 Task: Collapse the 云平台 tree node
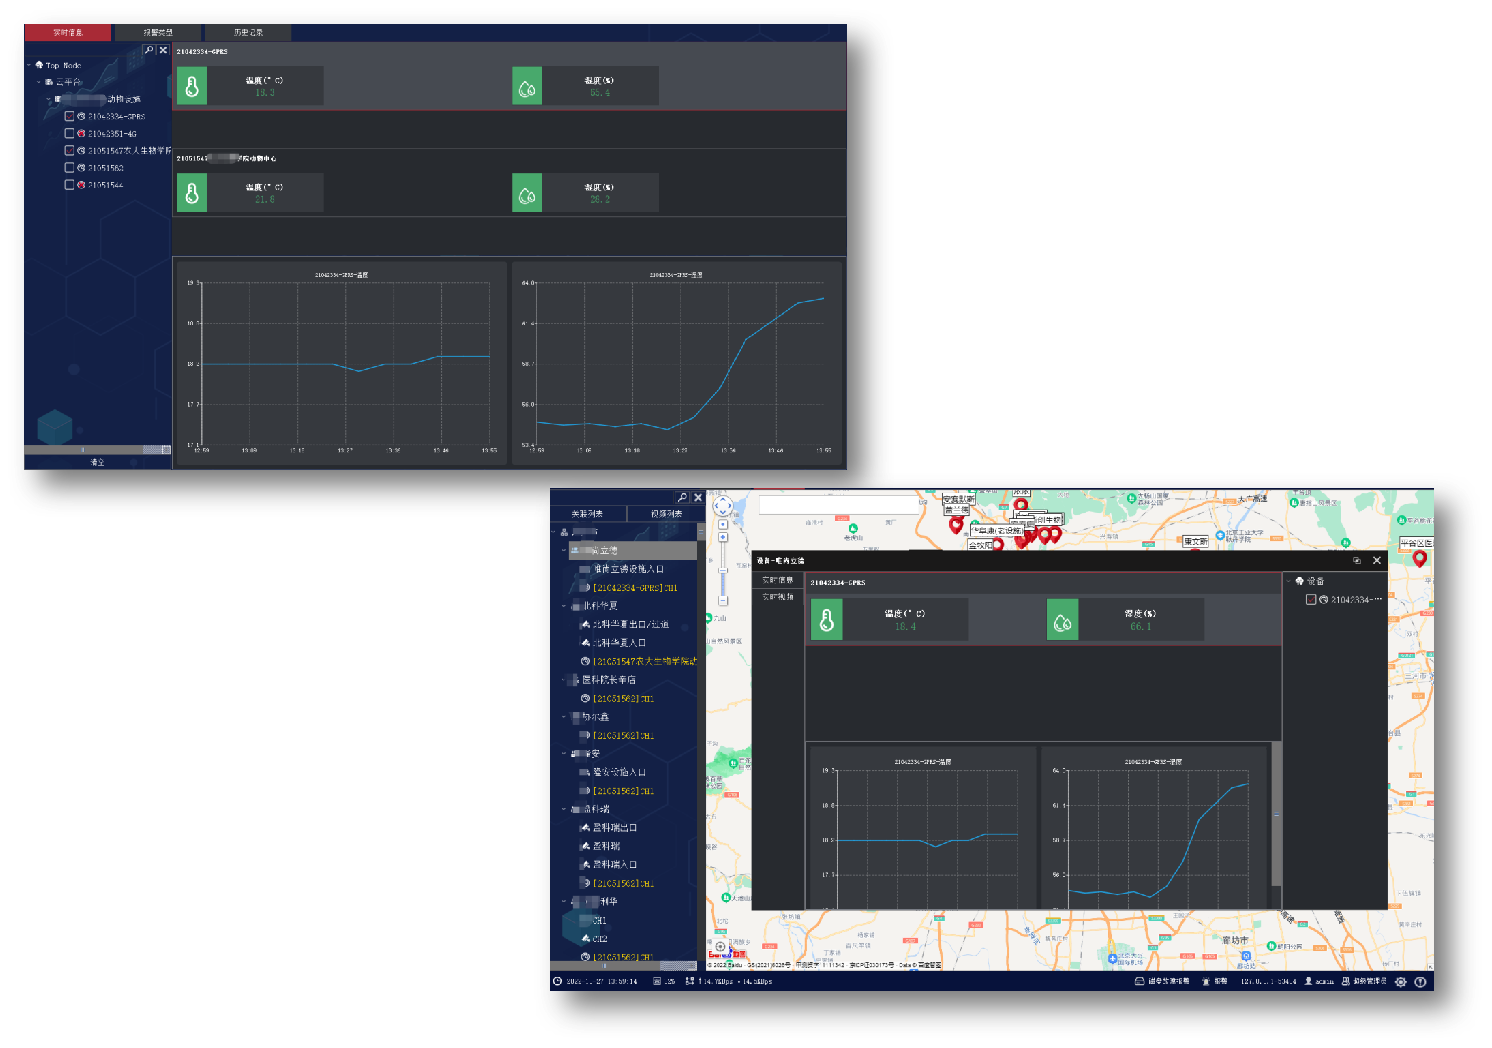(x=39, y=82)
